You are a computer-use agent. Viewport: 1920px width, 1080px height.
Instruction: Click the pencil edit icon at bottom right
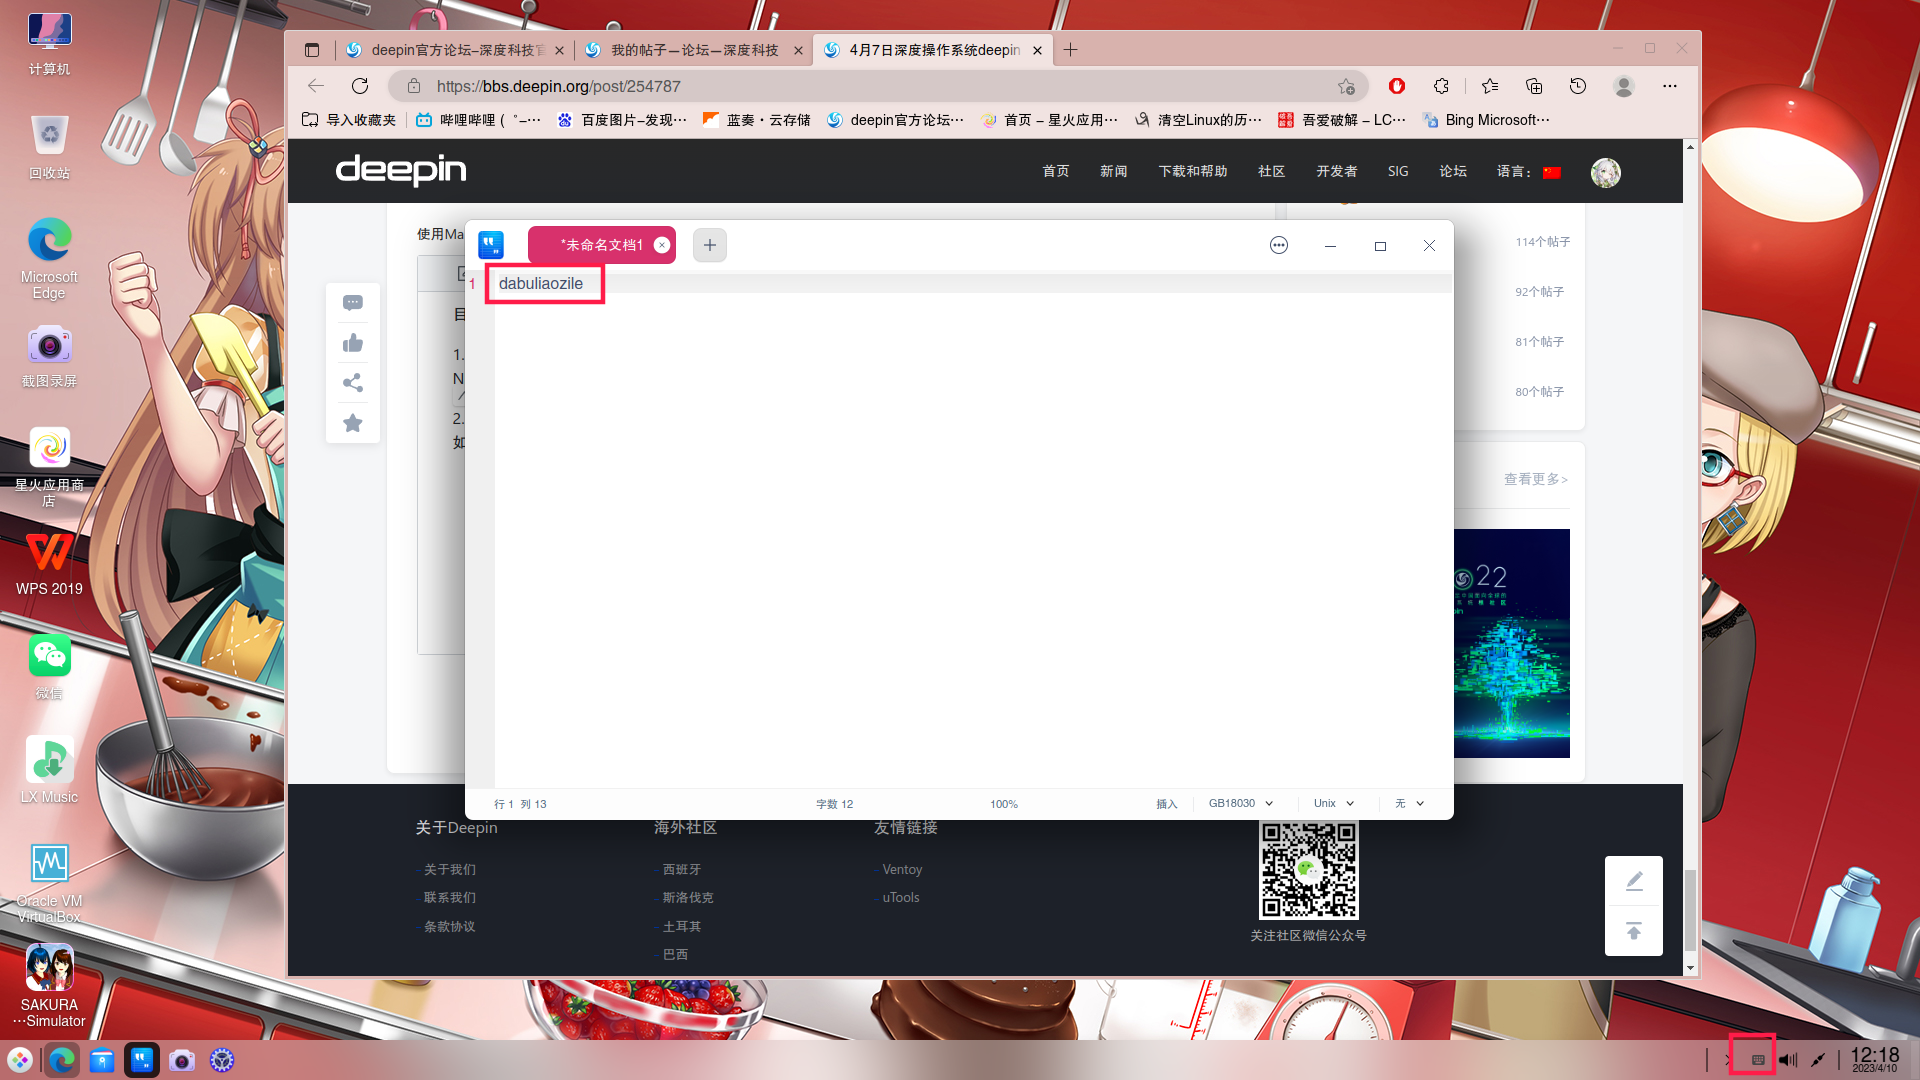(1634, 881)
